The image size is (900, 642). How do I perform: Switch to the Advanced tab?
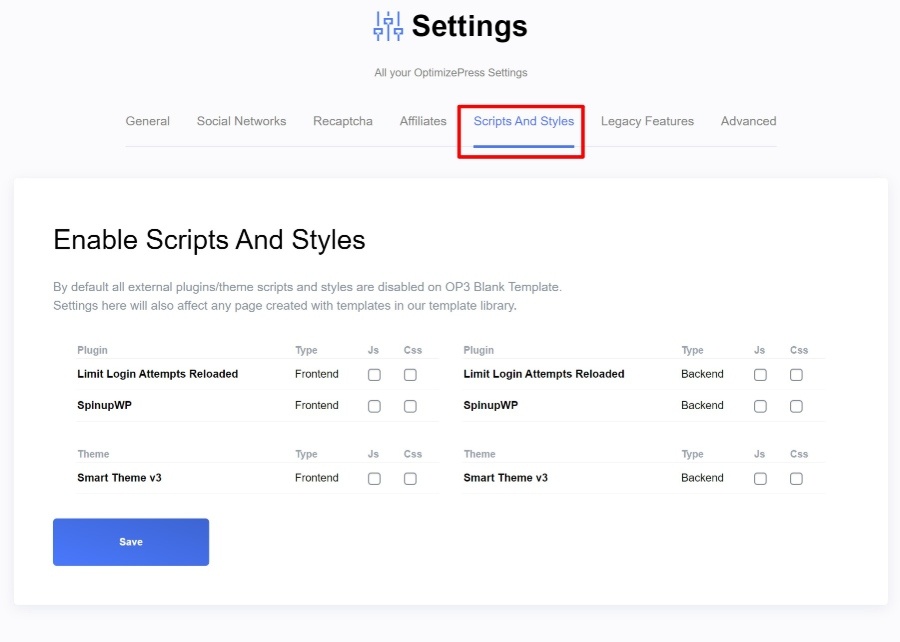(x=748, y=121)
